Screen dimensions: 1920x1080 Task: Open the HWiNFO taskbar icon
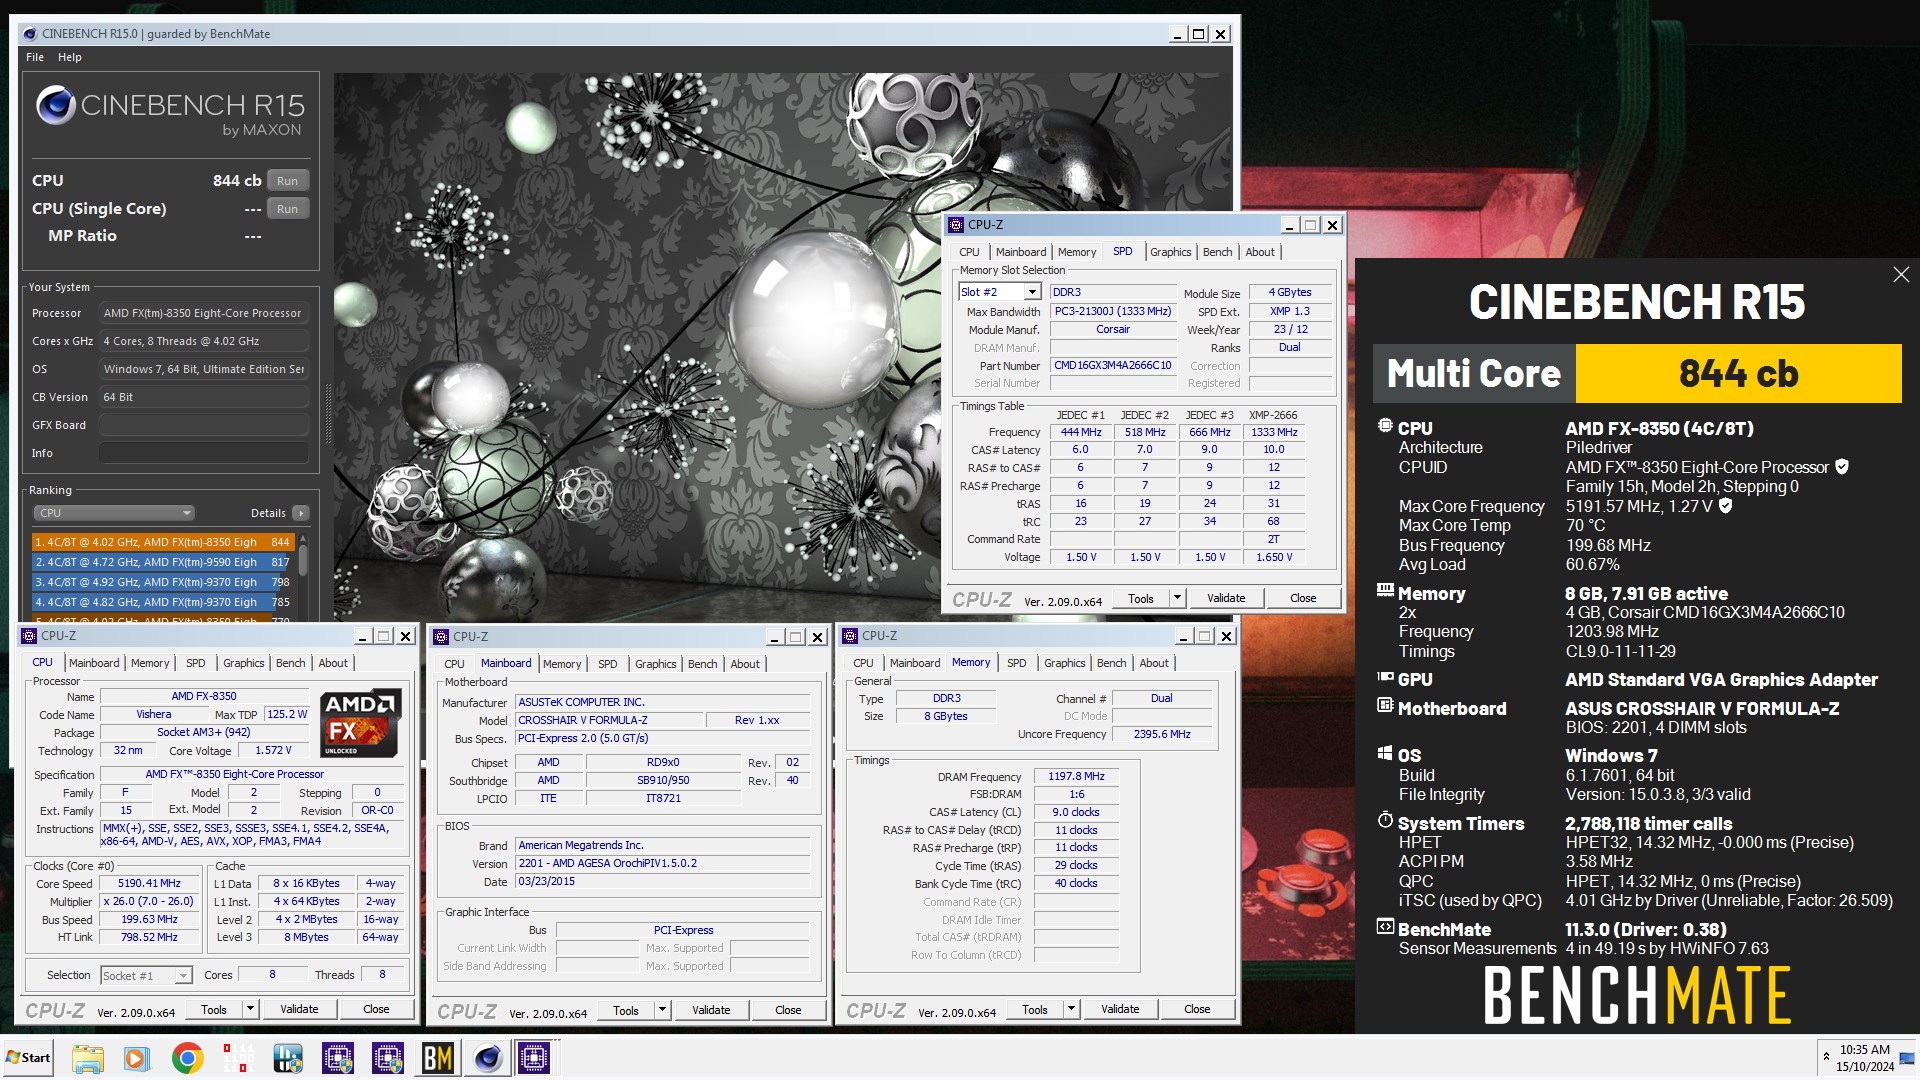pos(287,1058)
